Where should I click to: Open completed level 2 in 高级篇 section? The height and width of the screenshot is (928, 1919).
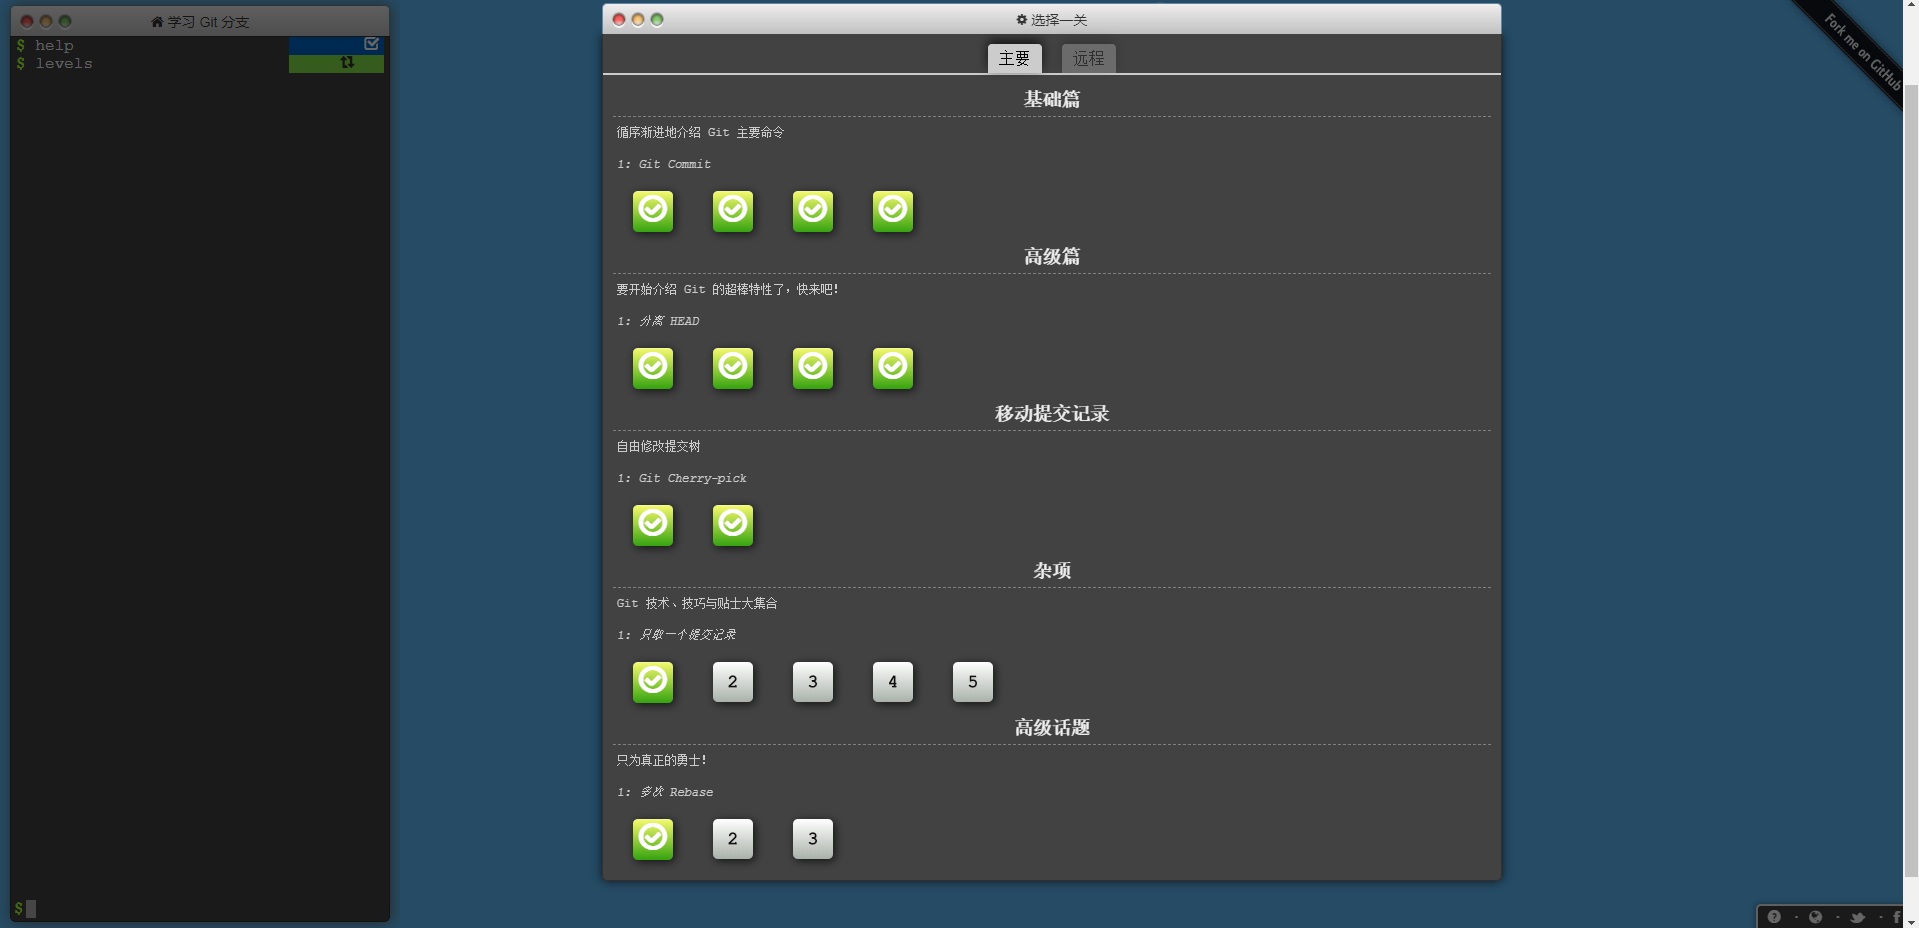tap(733, 368)
